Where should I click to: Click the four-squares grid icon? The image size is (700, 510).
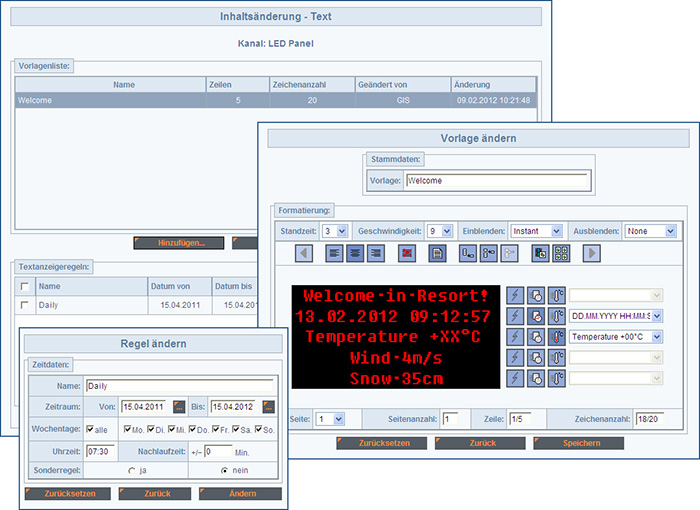pos(561,254)
